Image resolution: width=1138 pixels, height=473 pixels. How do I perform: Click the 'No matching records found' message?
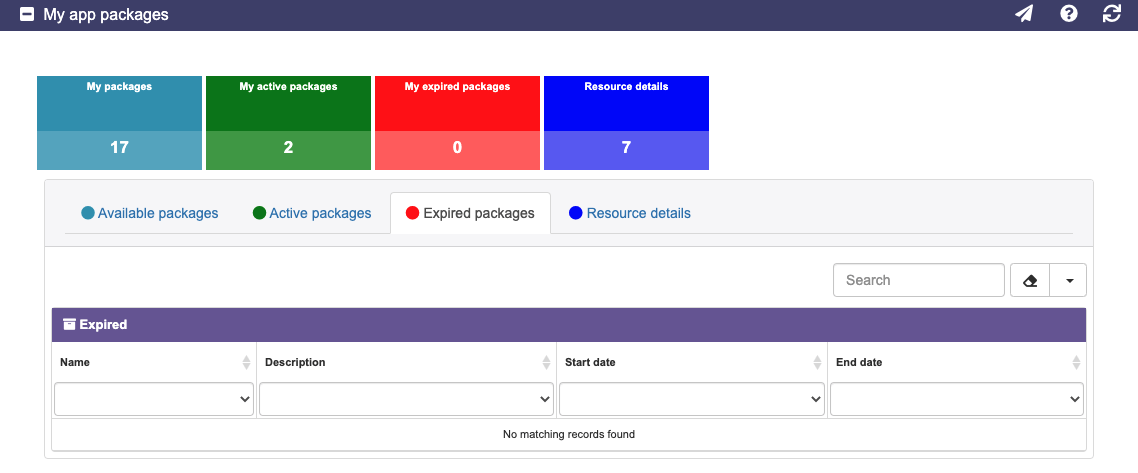(569, 435)
